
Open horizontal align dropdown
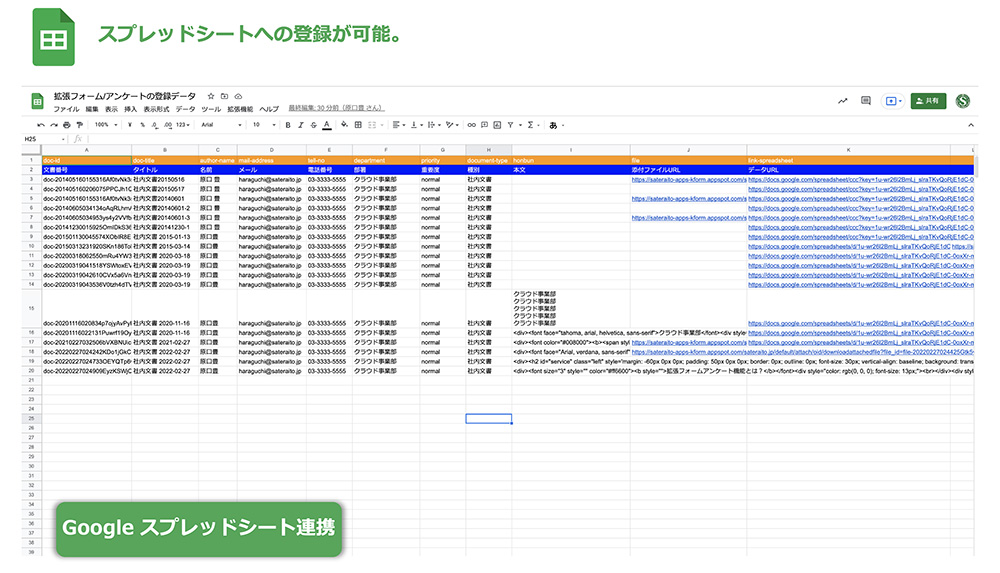(399, 125)
